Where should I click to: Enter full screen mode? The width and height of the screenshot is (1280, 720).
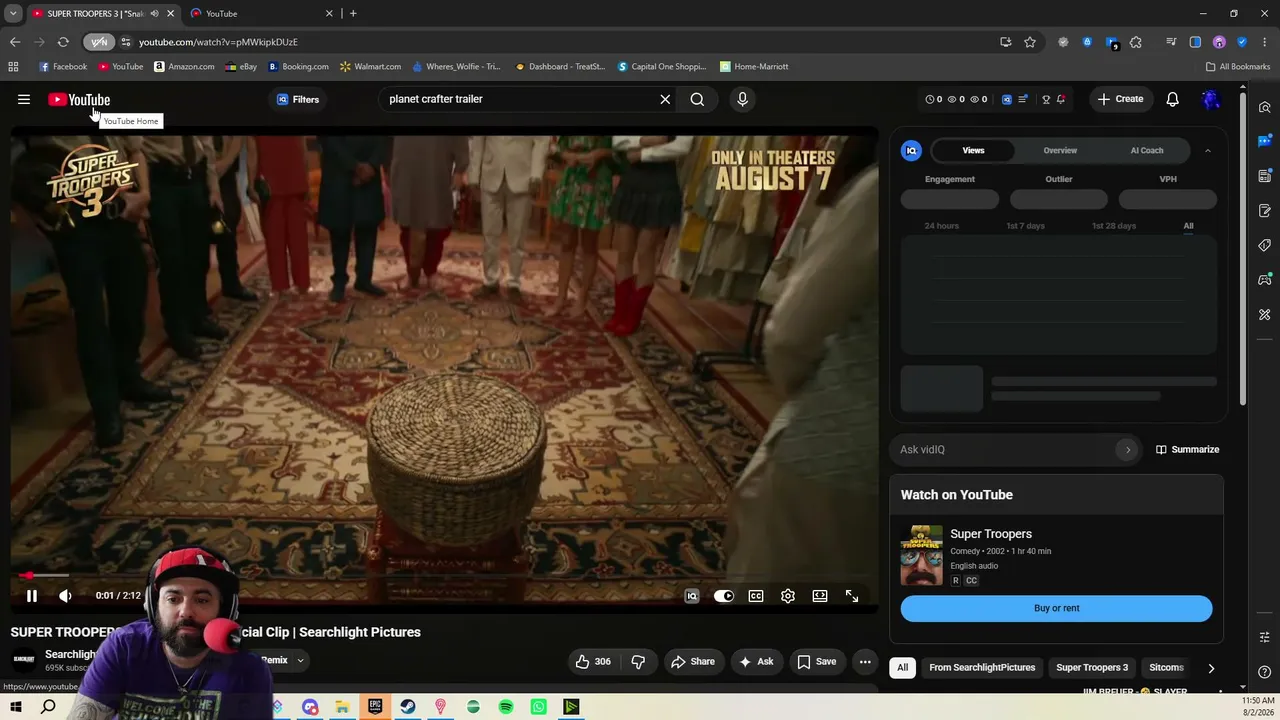(852, 596)
